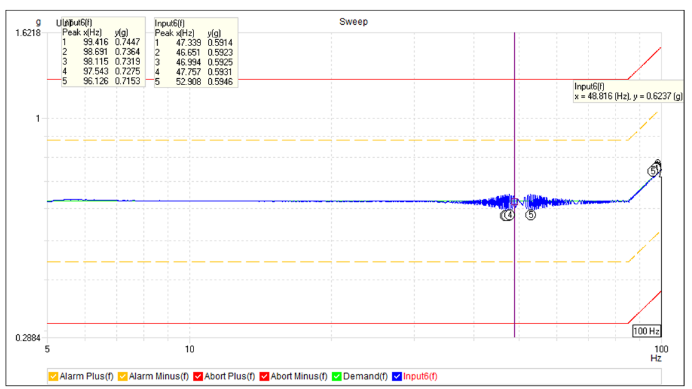
Task: Select the Demand(f) legend label
Action: coord(365,376)
